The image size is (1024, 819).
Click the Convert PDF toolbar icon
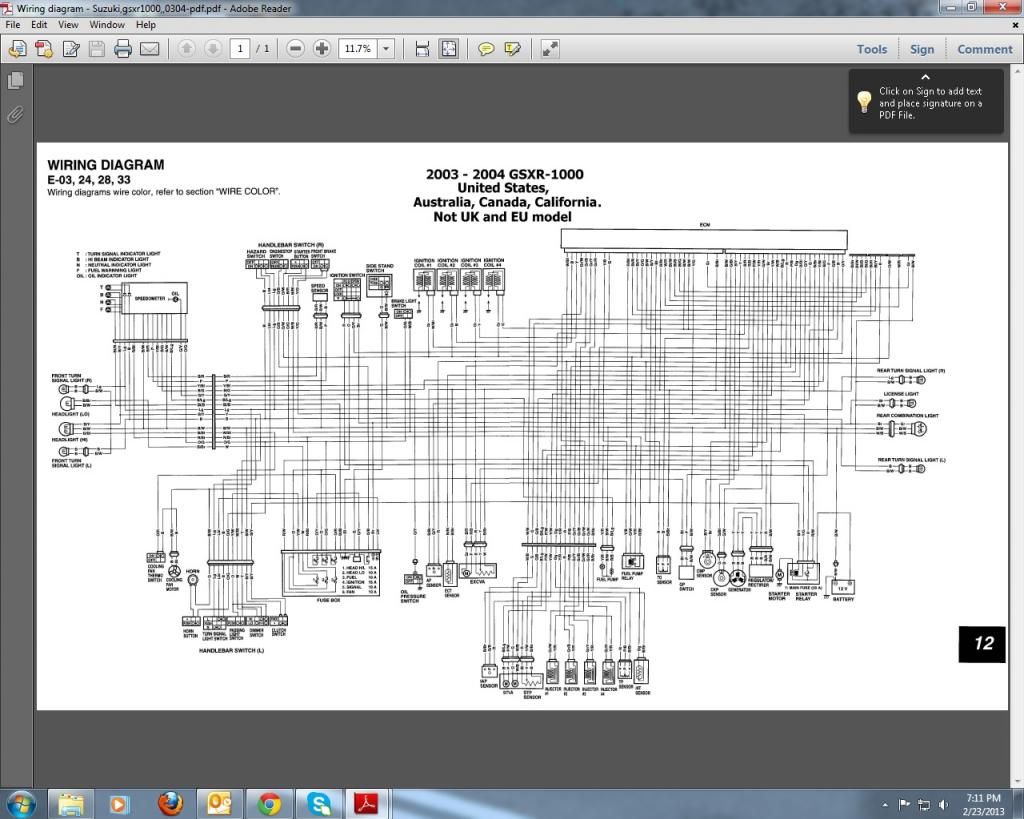[x=44, y=49]
